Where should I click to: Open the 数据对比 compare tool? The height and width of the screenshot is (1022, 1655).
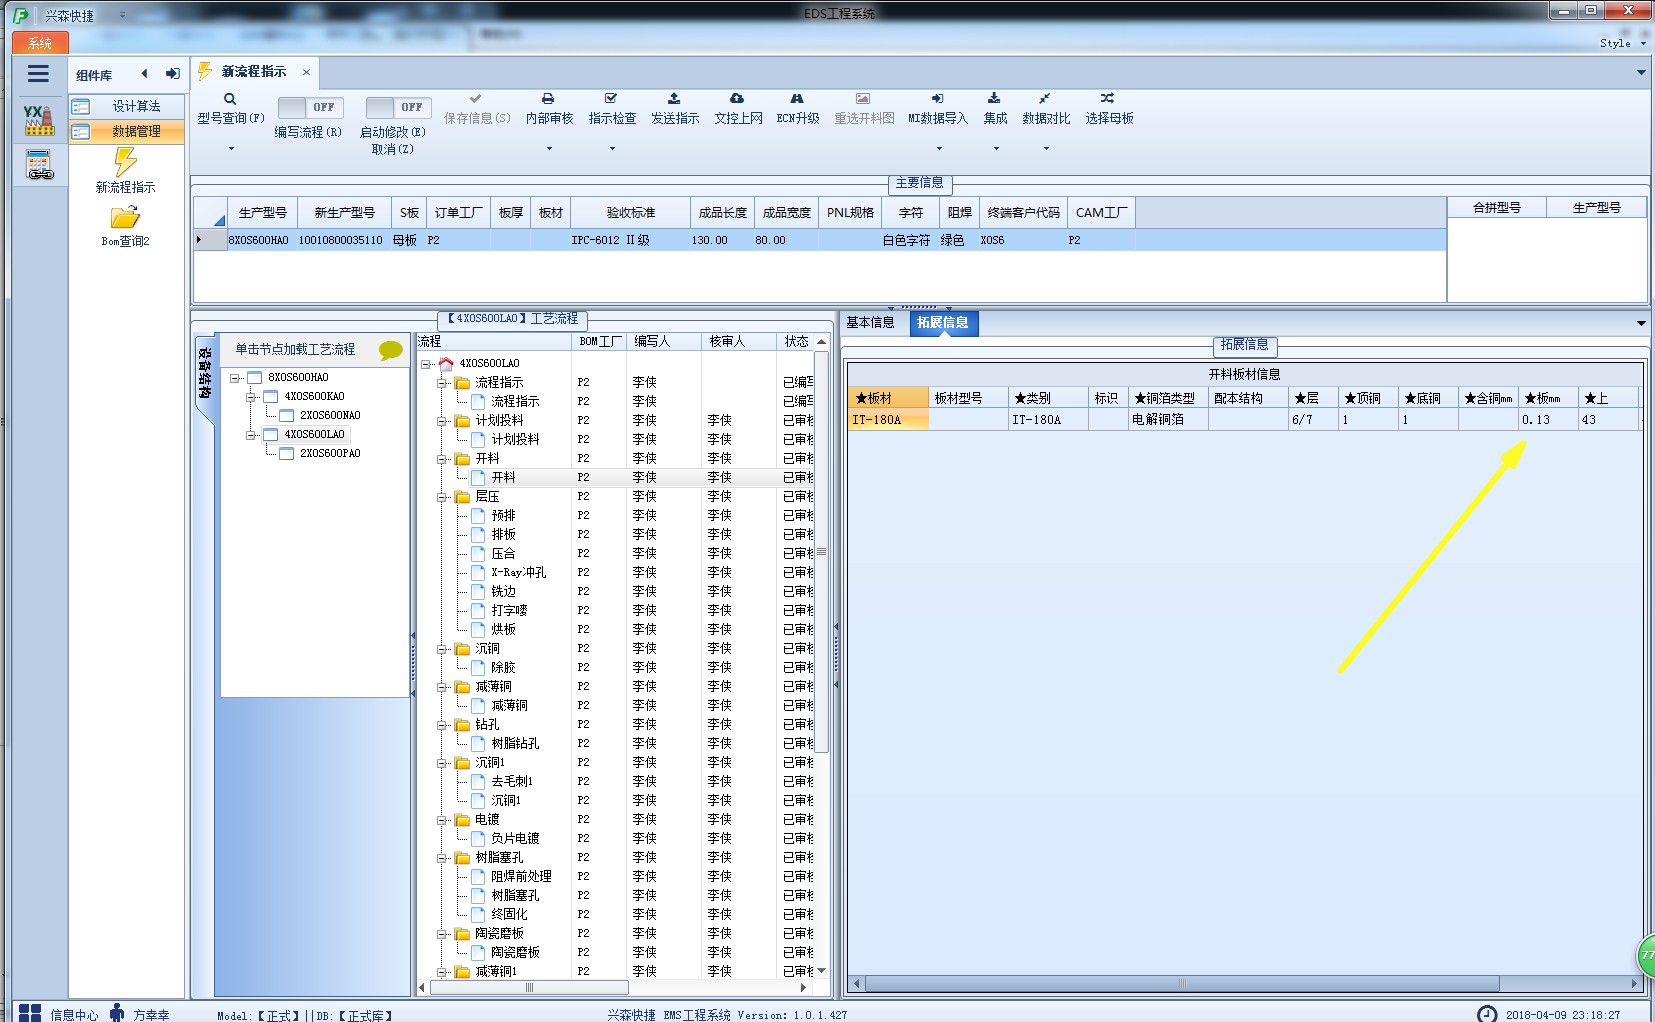(x=1046, y=108)
